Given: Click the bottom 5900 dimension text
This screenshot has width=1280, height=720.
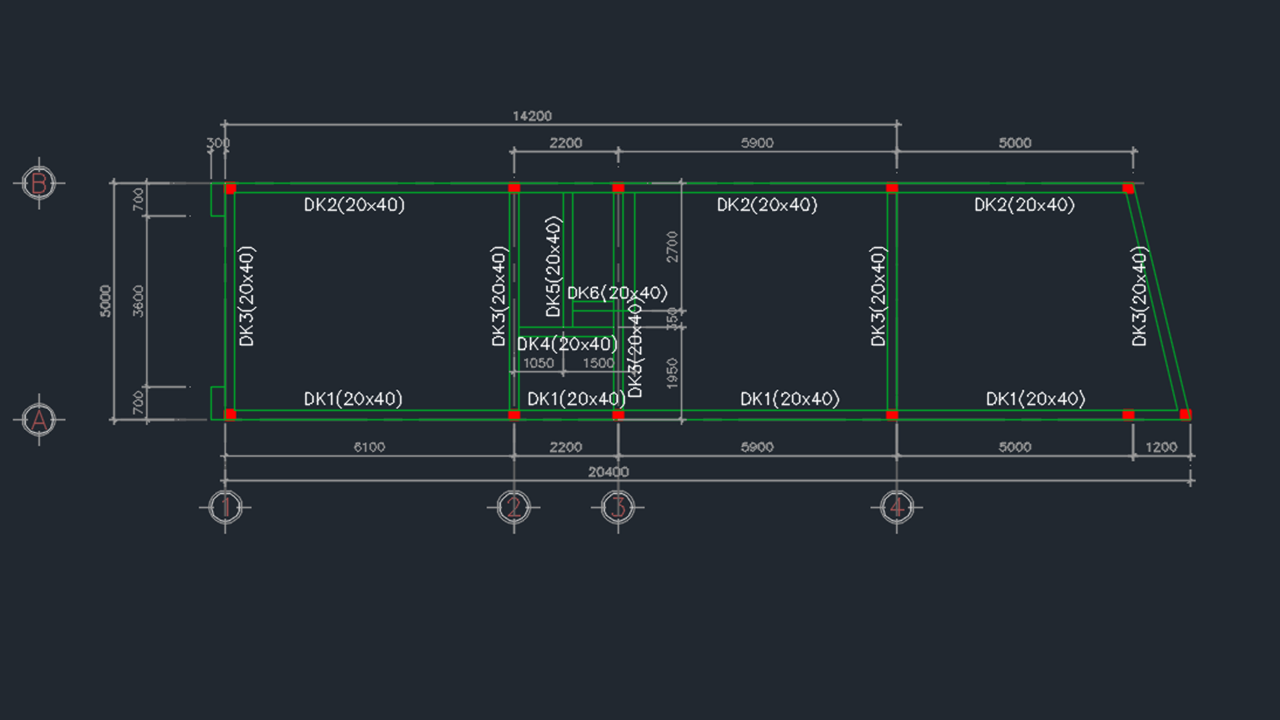Looking at the screenshot, I should click(756, 447).
